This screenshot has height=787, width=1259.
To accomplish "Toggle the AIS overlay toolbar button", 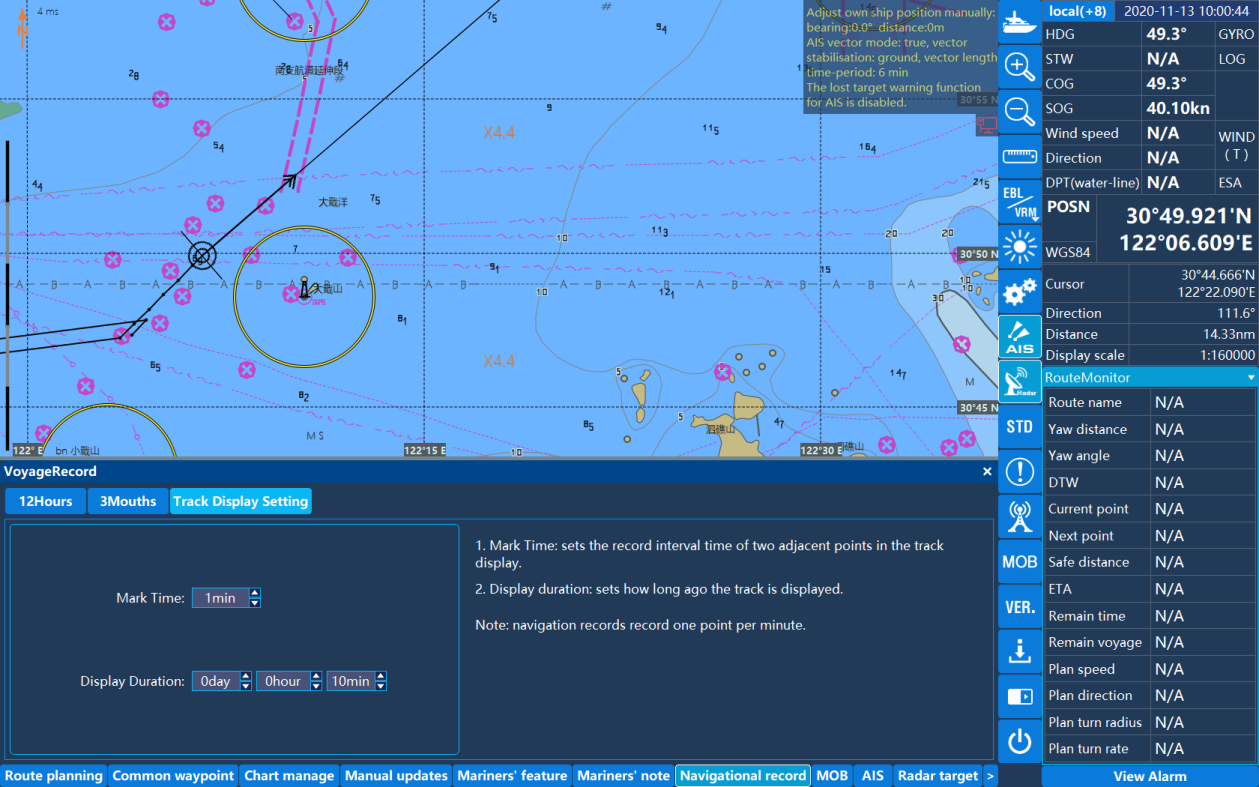I will (x=1019, y=336).
